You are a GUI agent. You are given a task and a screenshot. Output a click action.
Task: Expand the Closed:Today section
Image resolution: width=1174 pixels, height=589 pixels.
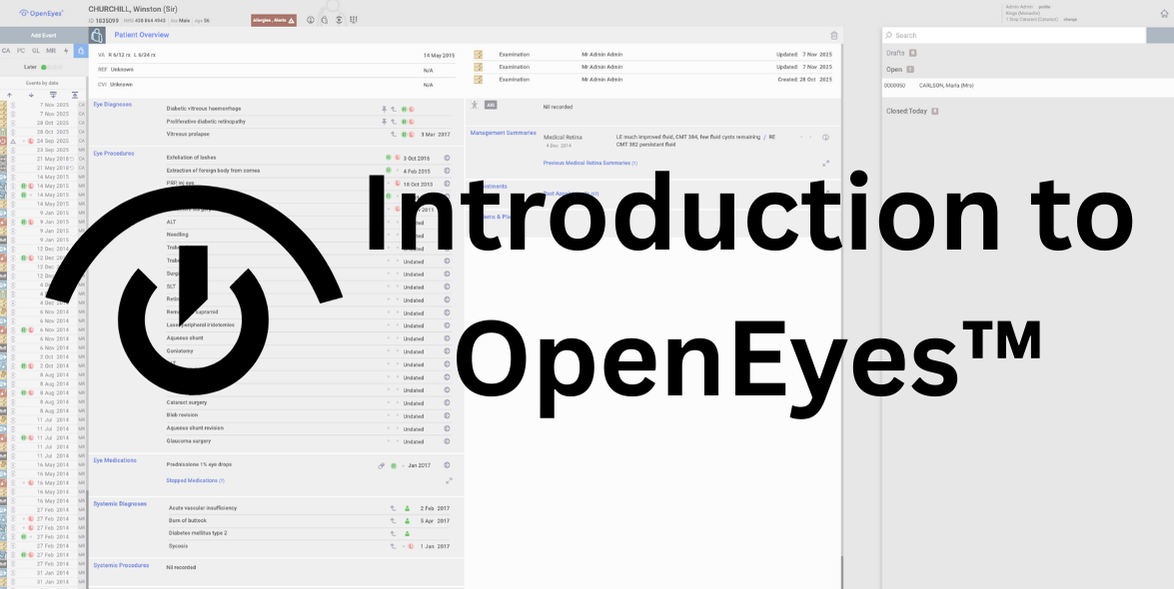[935, 111]
